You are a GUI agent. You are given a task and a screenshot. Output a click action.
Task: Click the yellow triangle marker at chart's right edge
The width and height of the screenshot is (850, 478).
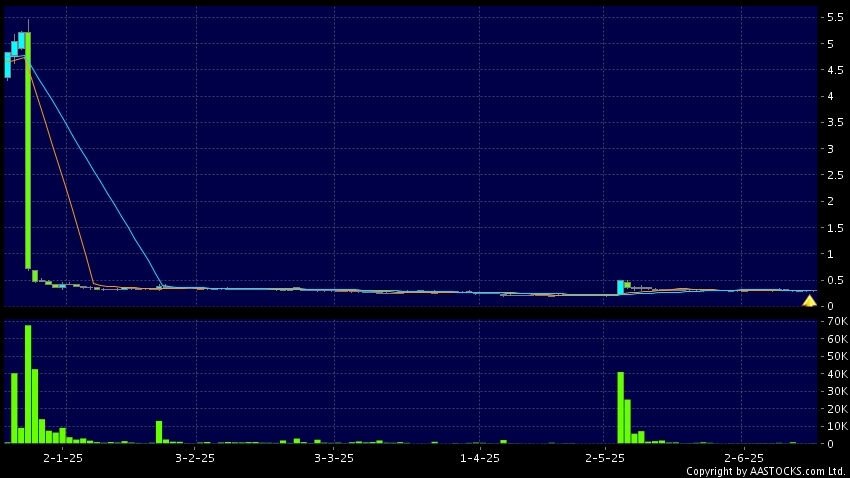tap(809, 301)
